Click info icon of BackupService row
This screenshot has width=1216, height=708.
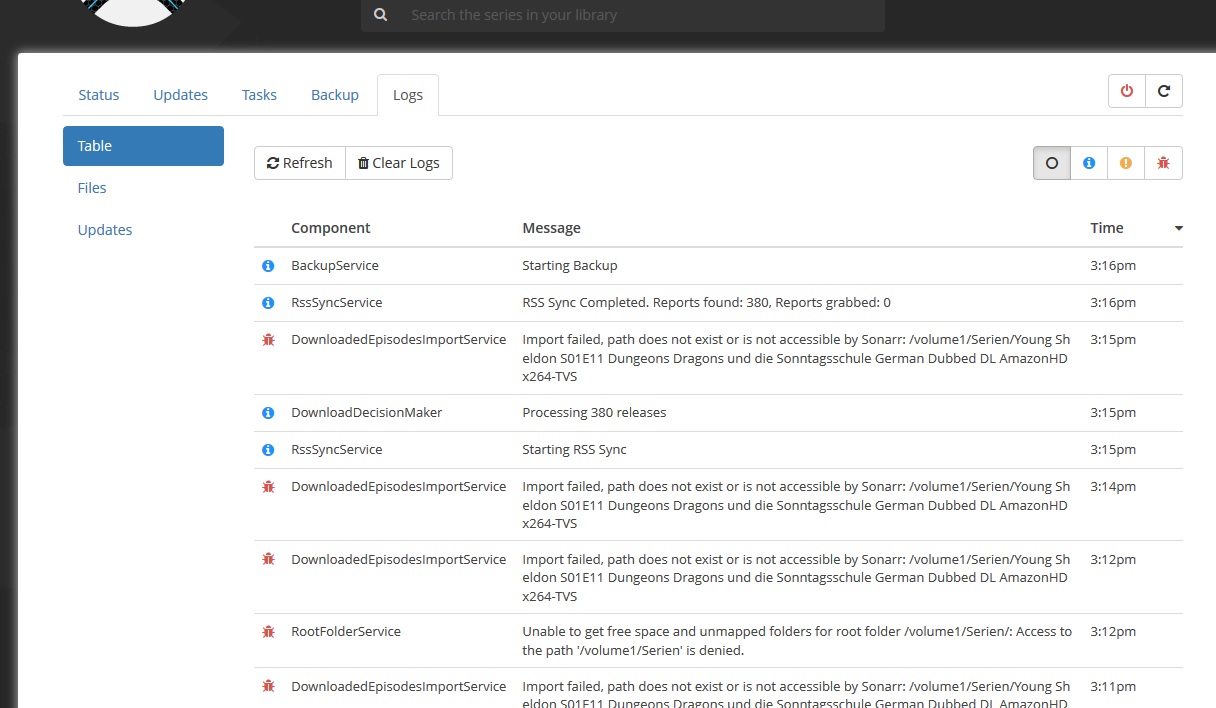268,266
